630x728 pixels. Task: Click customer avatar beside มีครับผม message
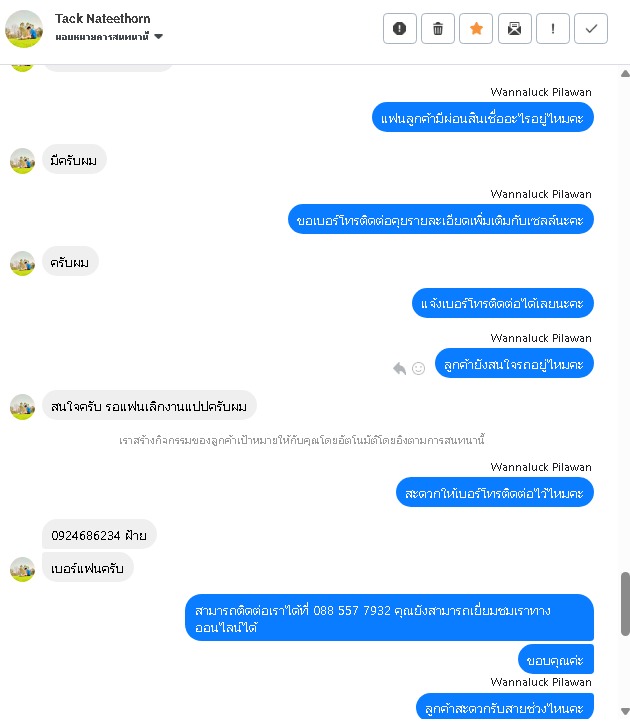[23, 161]
